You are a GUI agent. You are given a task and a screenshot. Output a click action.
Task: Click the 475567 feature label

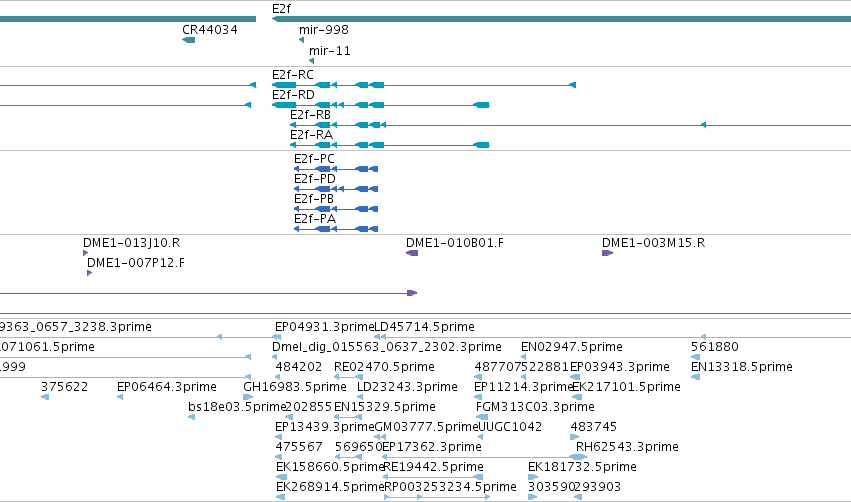coord(299,448)
